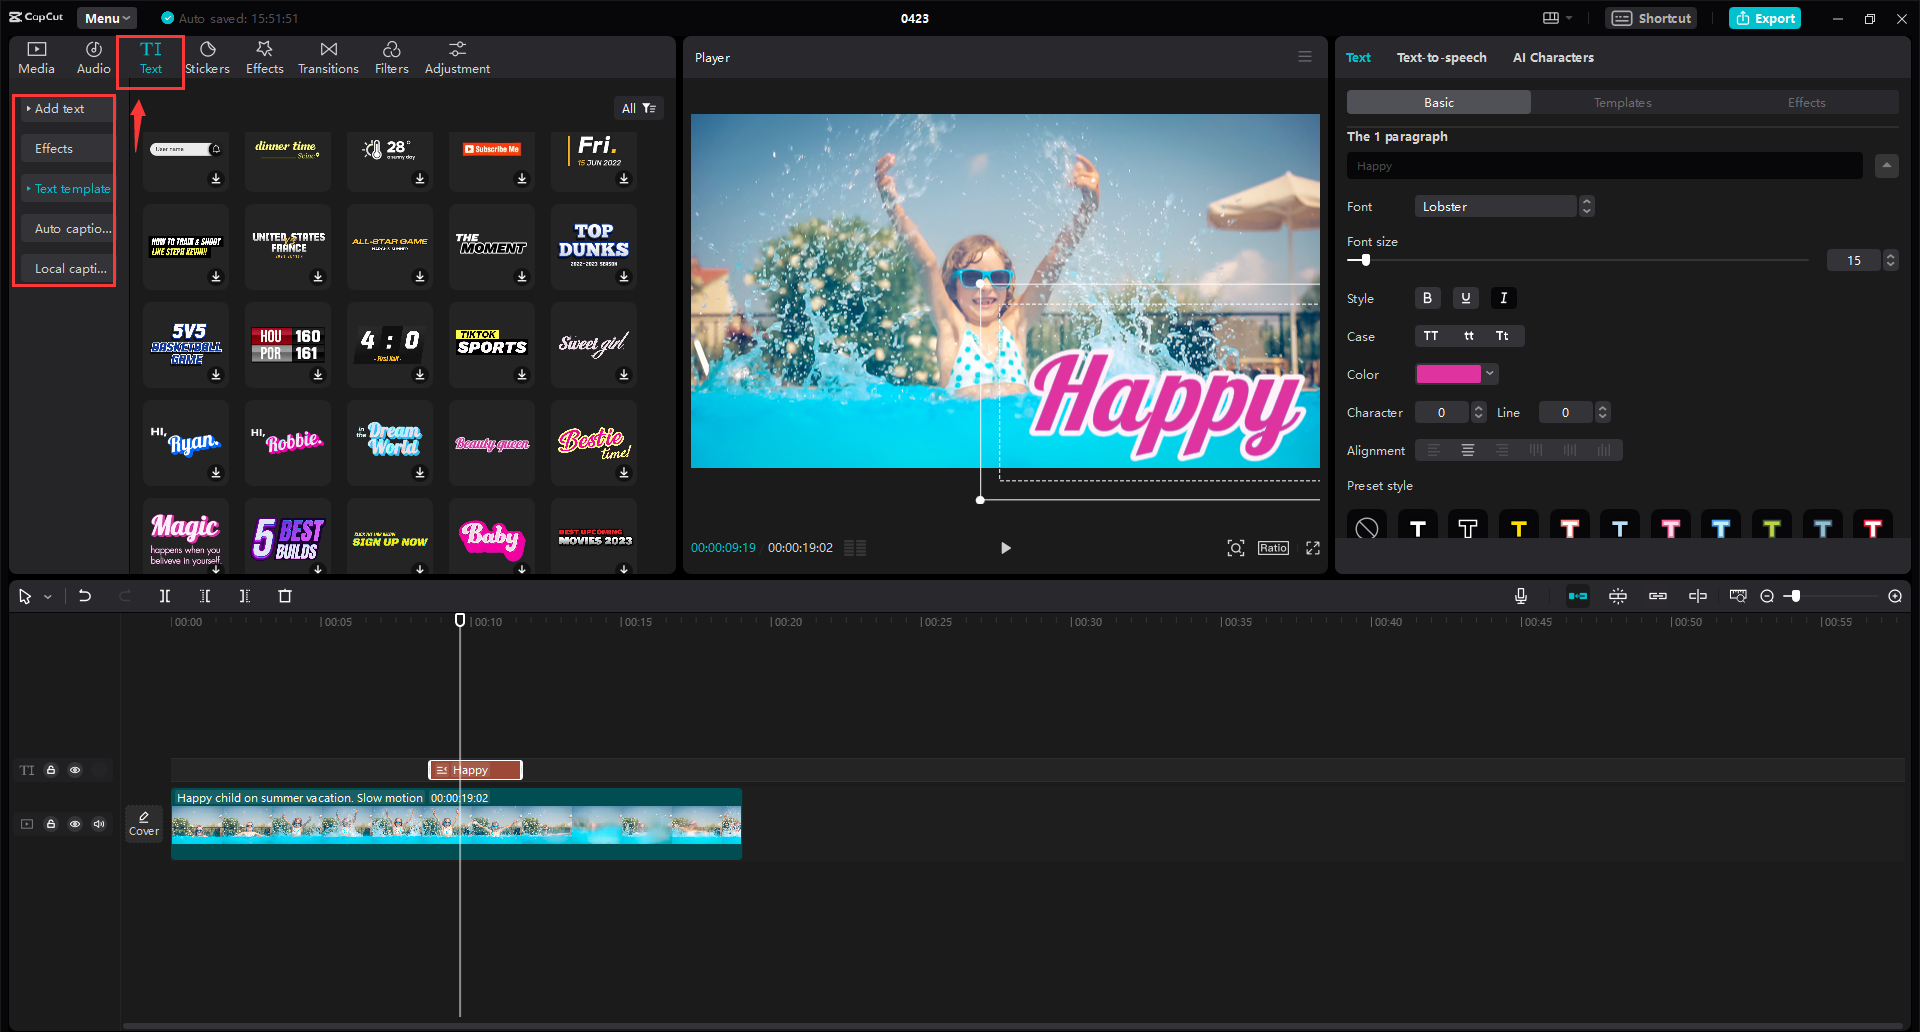This screenshot has width=1920, height=1032.
Task: Click the split clip tool in timeline toolbar
Action: (165, 596)
